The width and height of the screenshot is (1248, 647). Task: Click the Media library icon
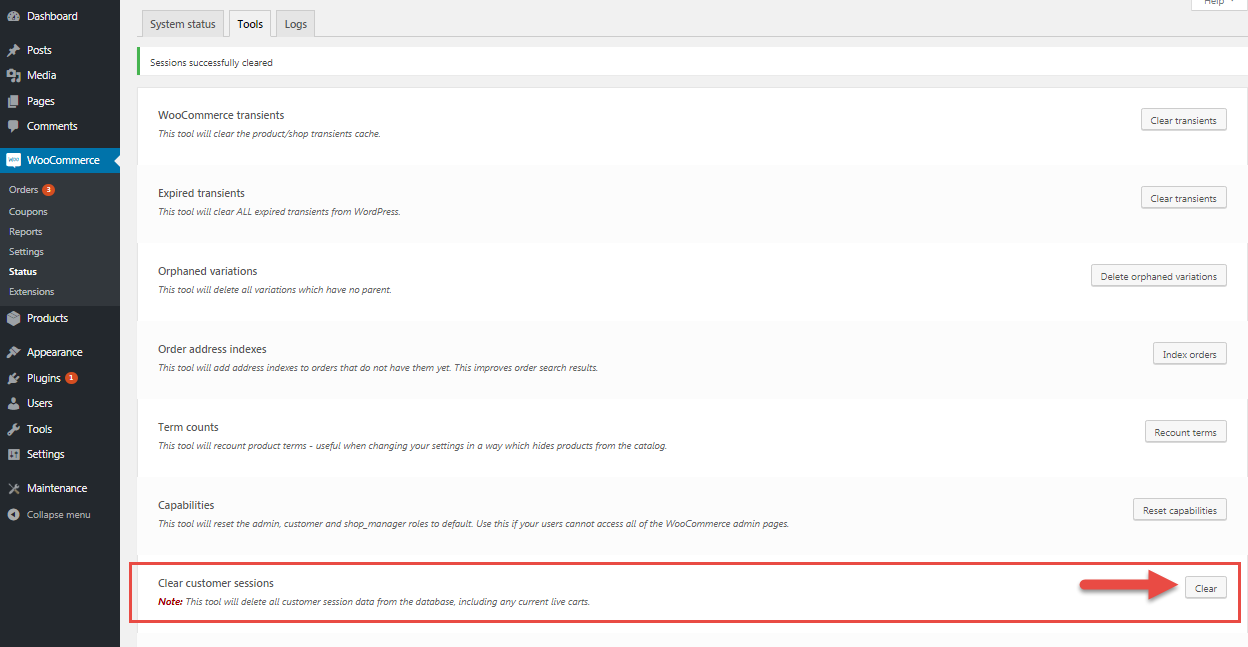coord(13,75)
